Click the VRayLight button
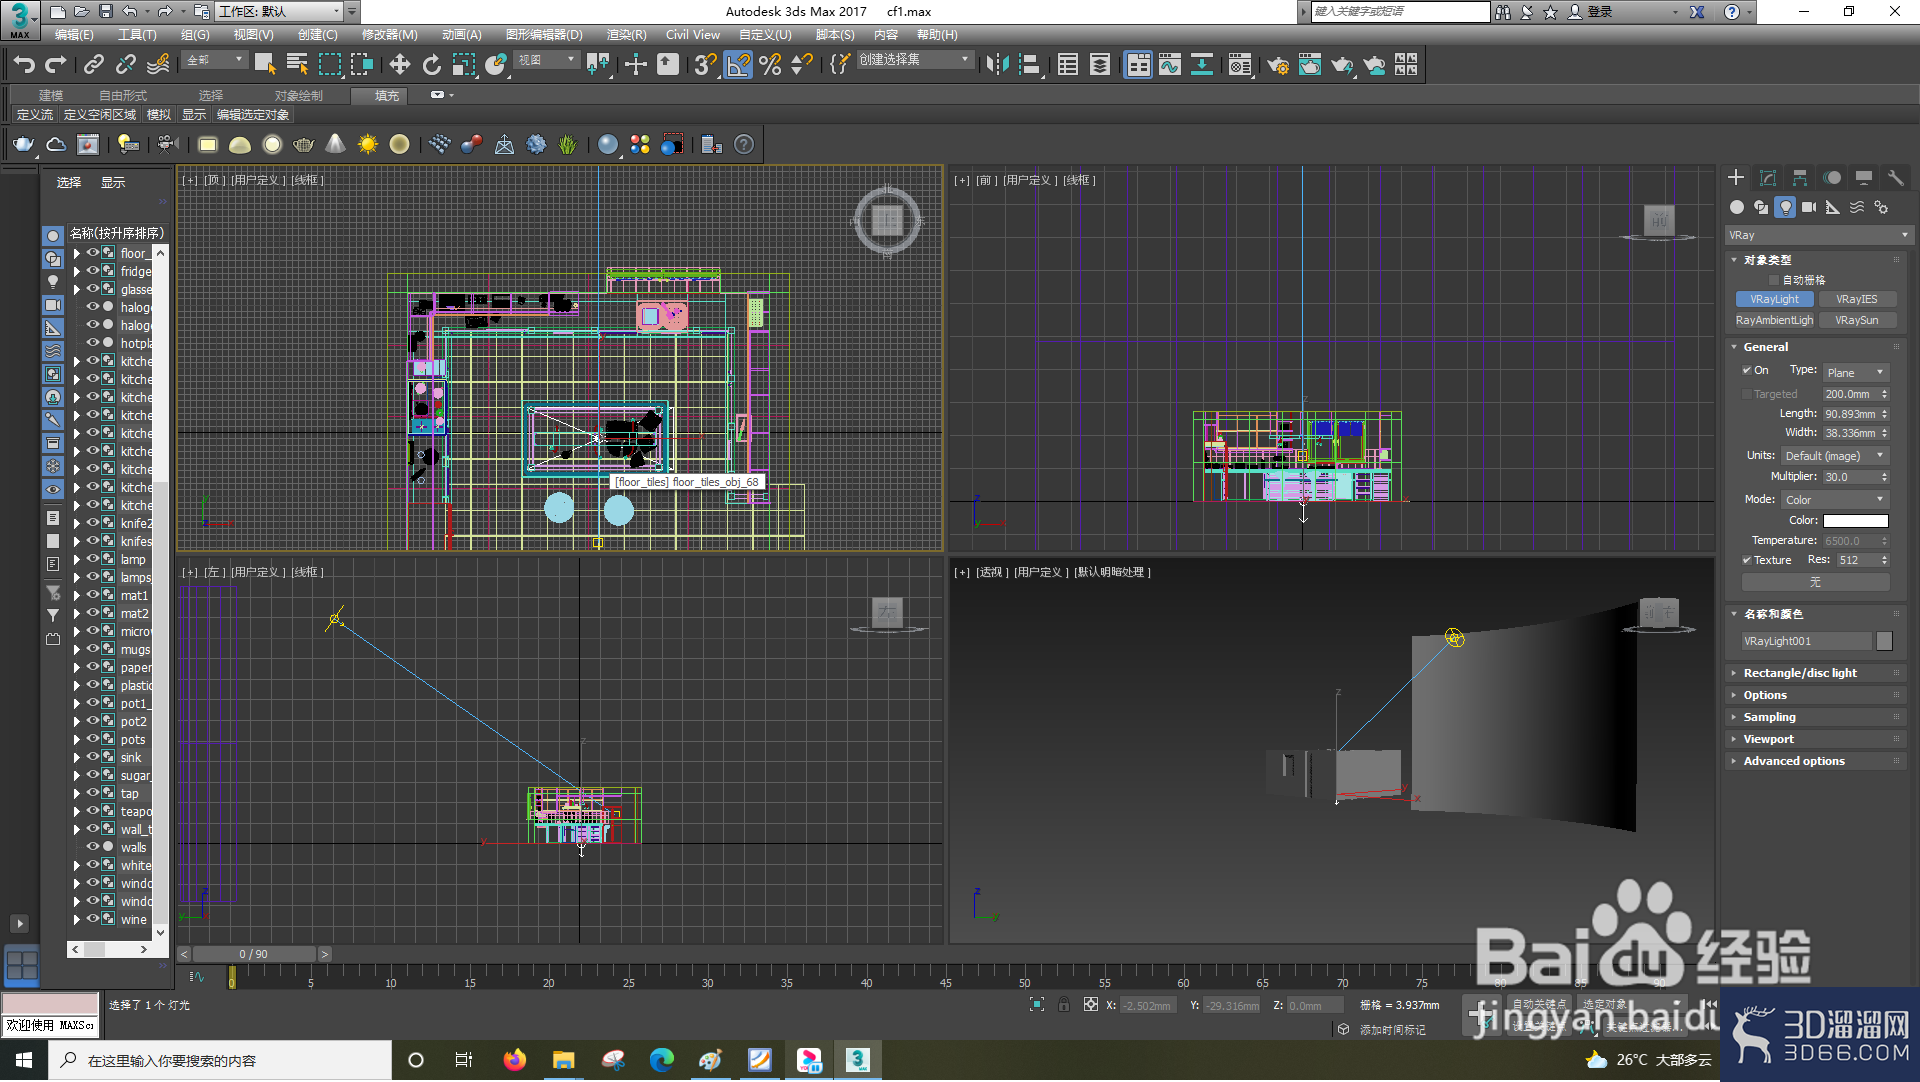The image size is (1920, 1082). (x=1774, y=299)
